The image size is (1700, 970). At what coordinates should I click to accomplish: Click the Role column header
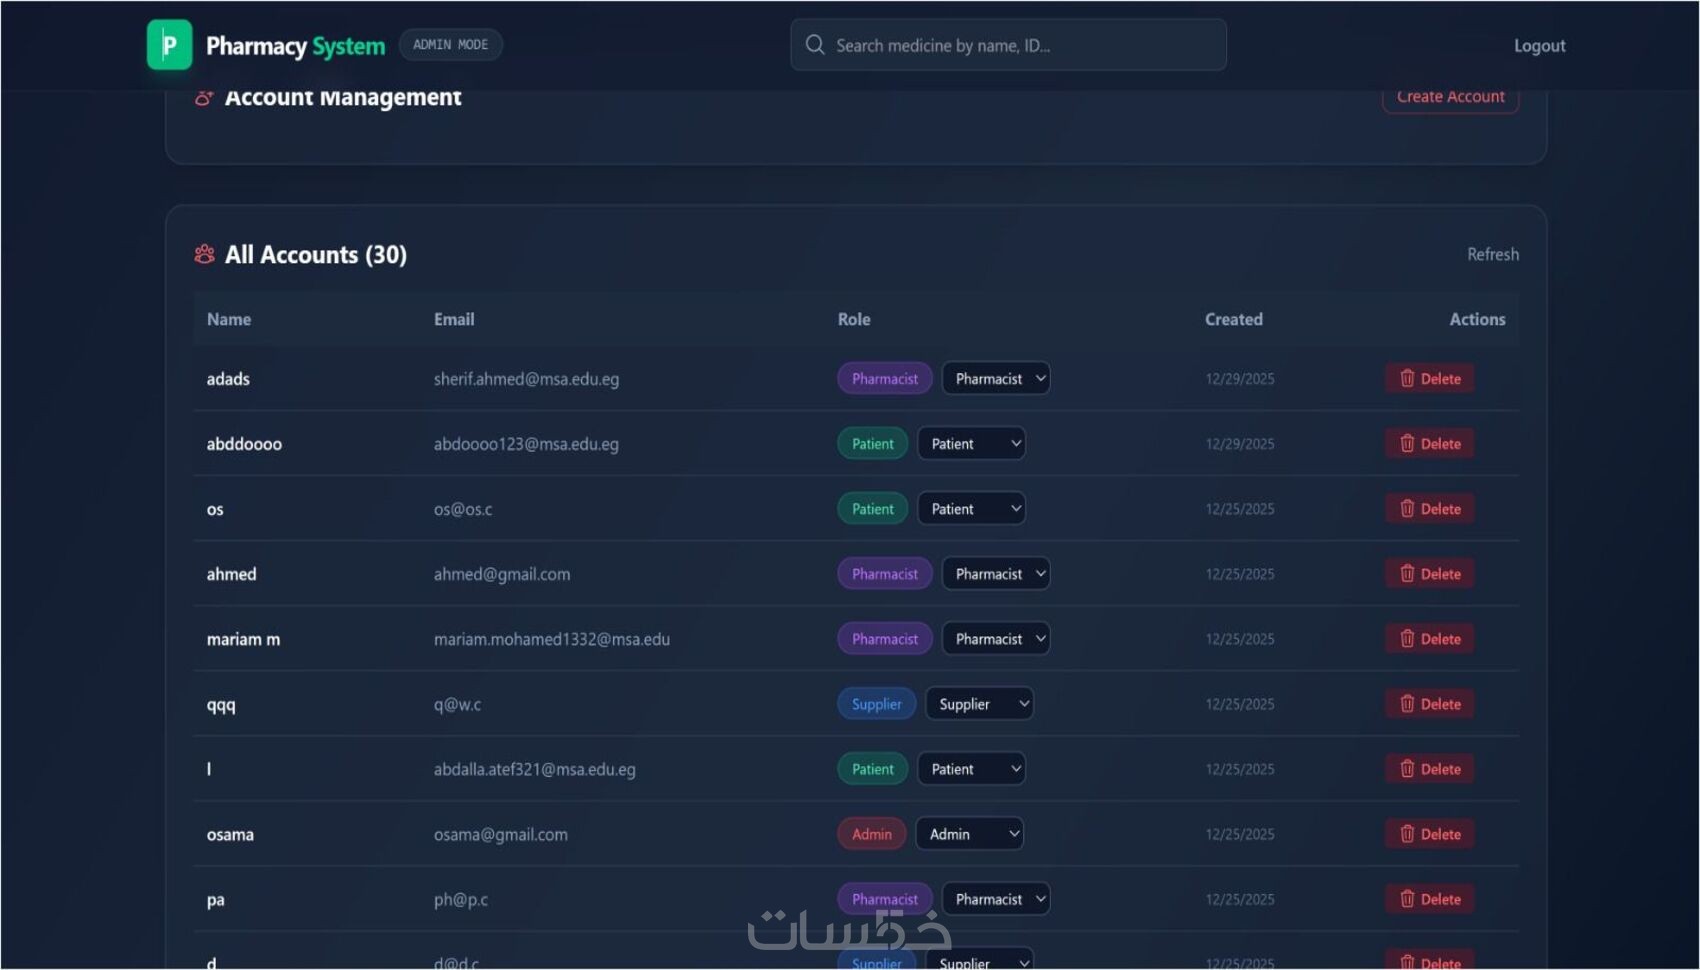854,319
